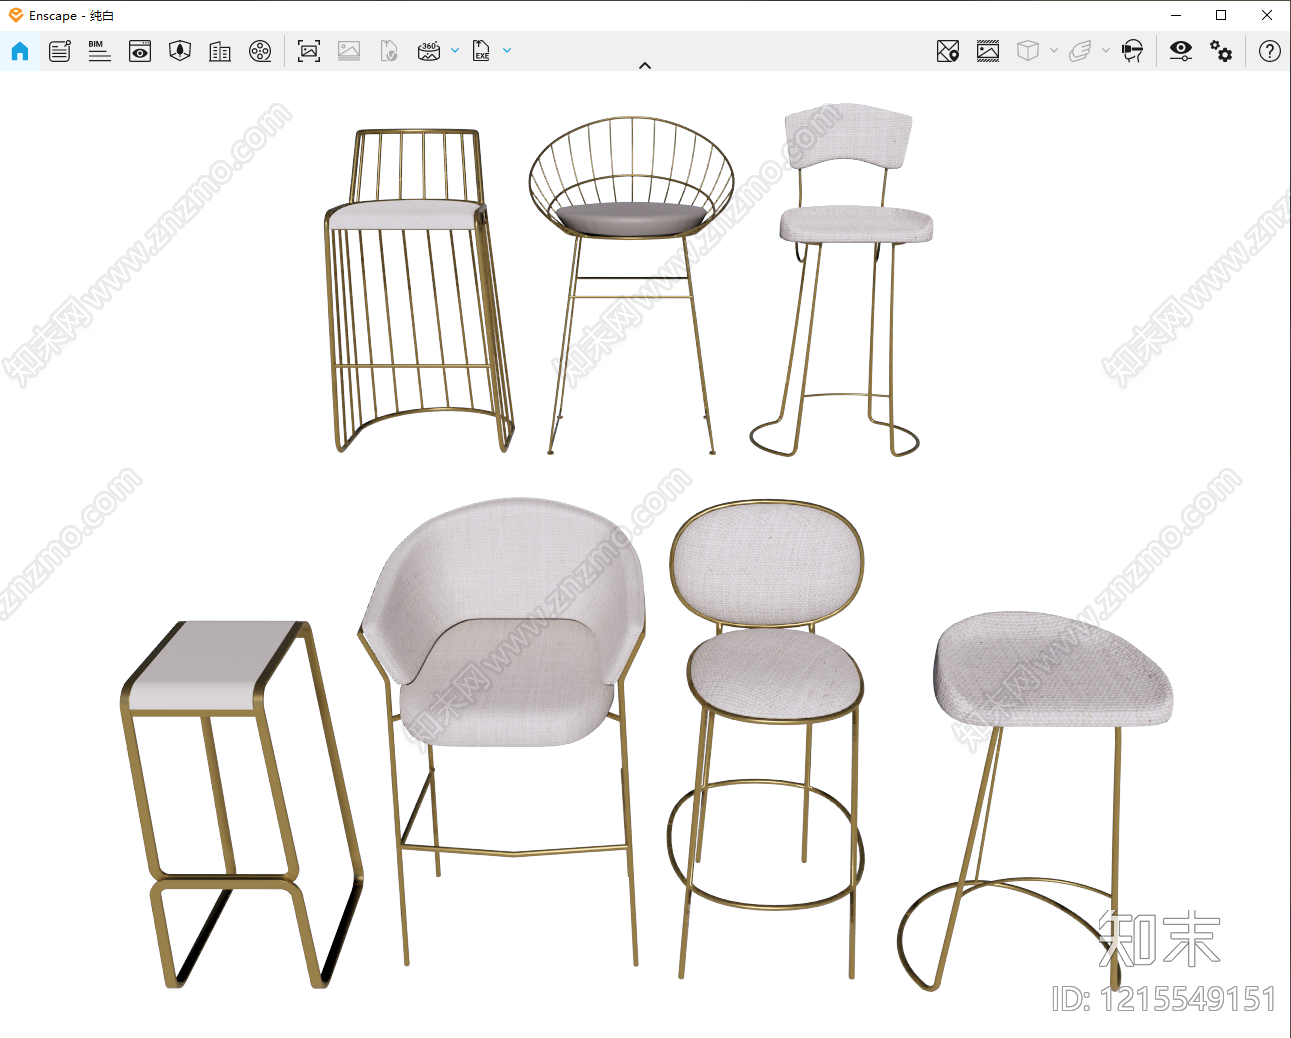Enable Virtual Reality headset mode
Viewport: 1291px width, 1038px height.
pos(1132,51)
